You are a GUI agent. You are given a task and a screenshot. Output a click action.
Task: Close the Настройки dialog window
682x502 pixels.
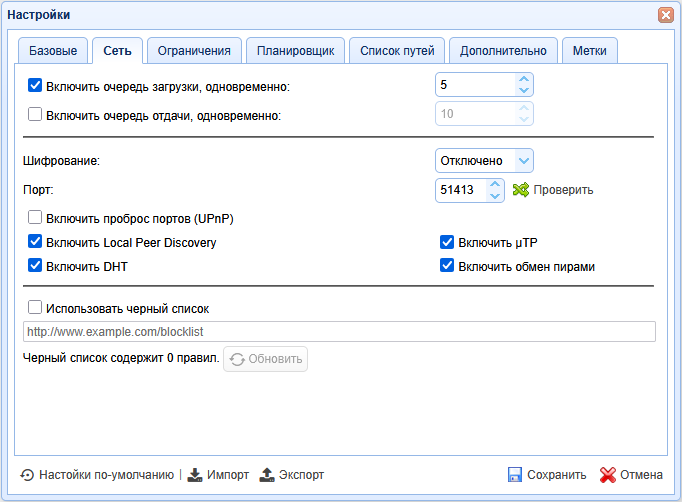[x=665, y=15]
